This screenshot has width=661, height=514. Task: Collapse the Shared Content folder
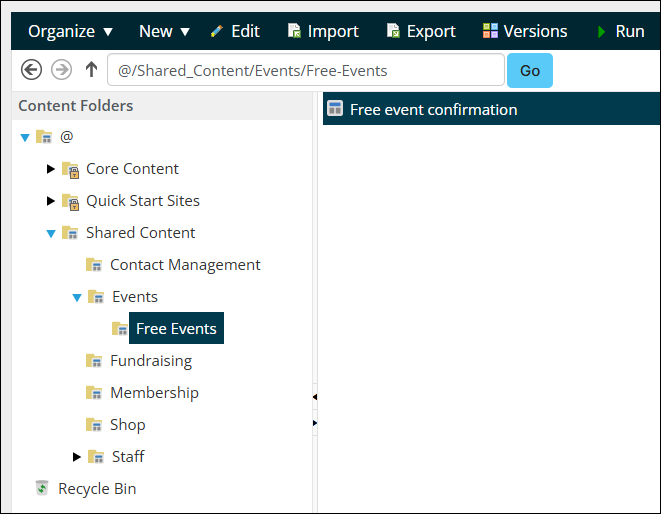point(51,233)
